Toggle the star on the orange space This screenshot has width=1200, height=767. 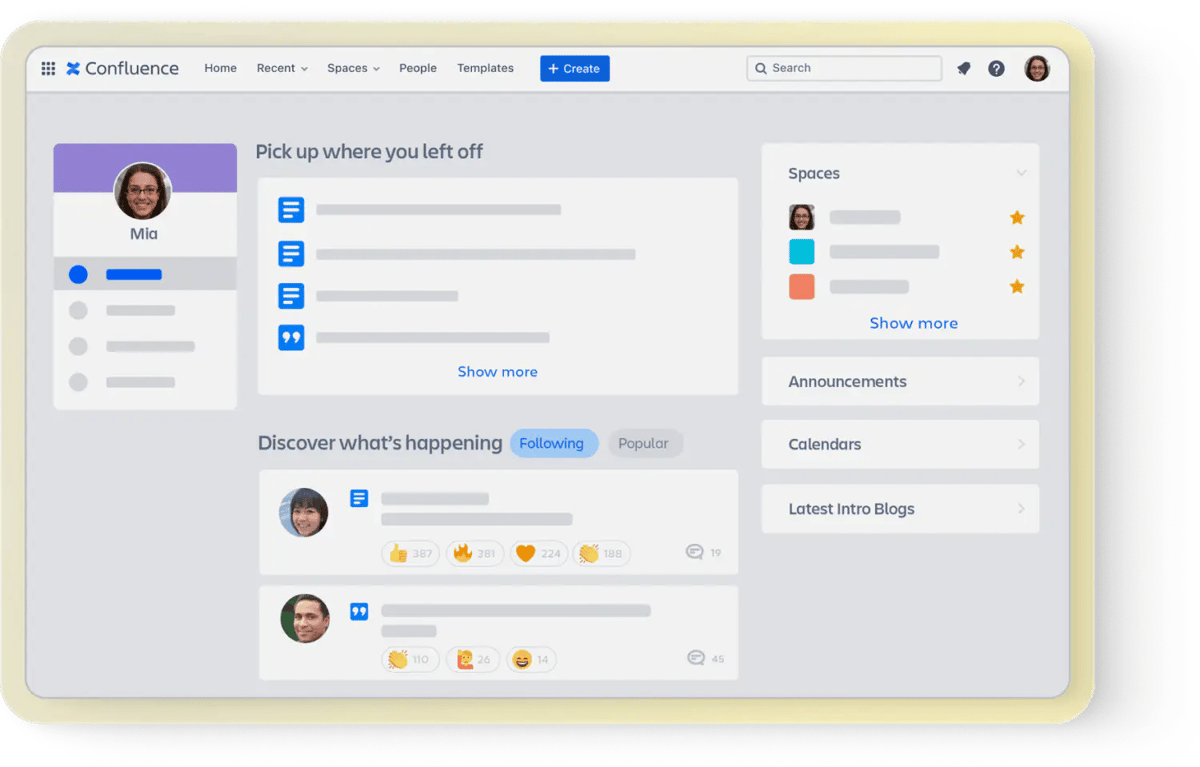1017,287
